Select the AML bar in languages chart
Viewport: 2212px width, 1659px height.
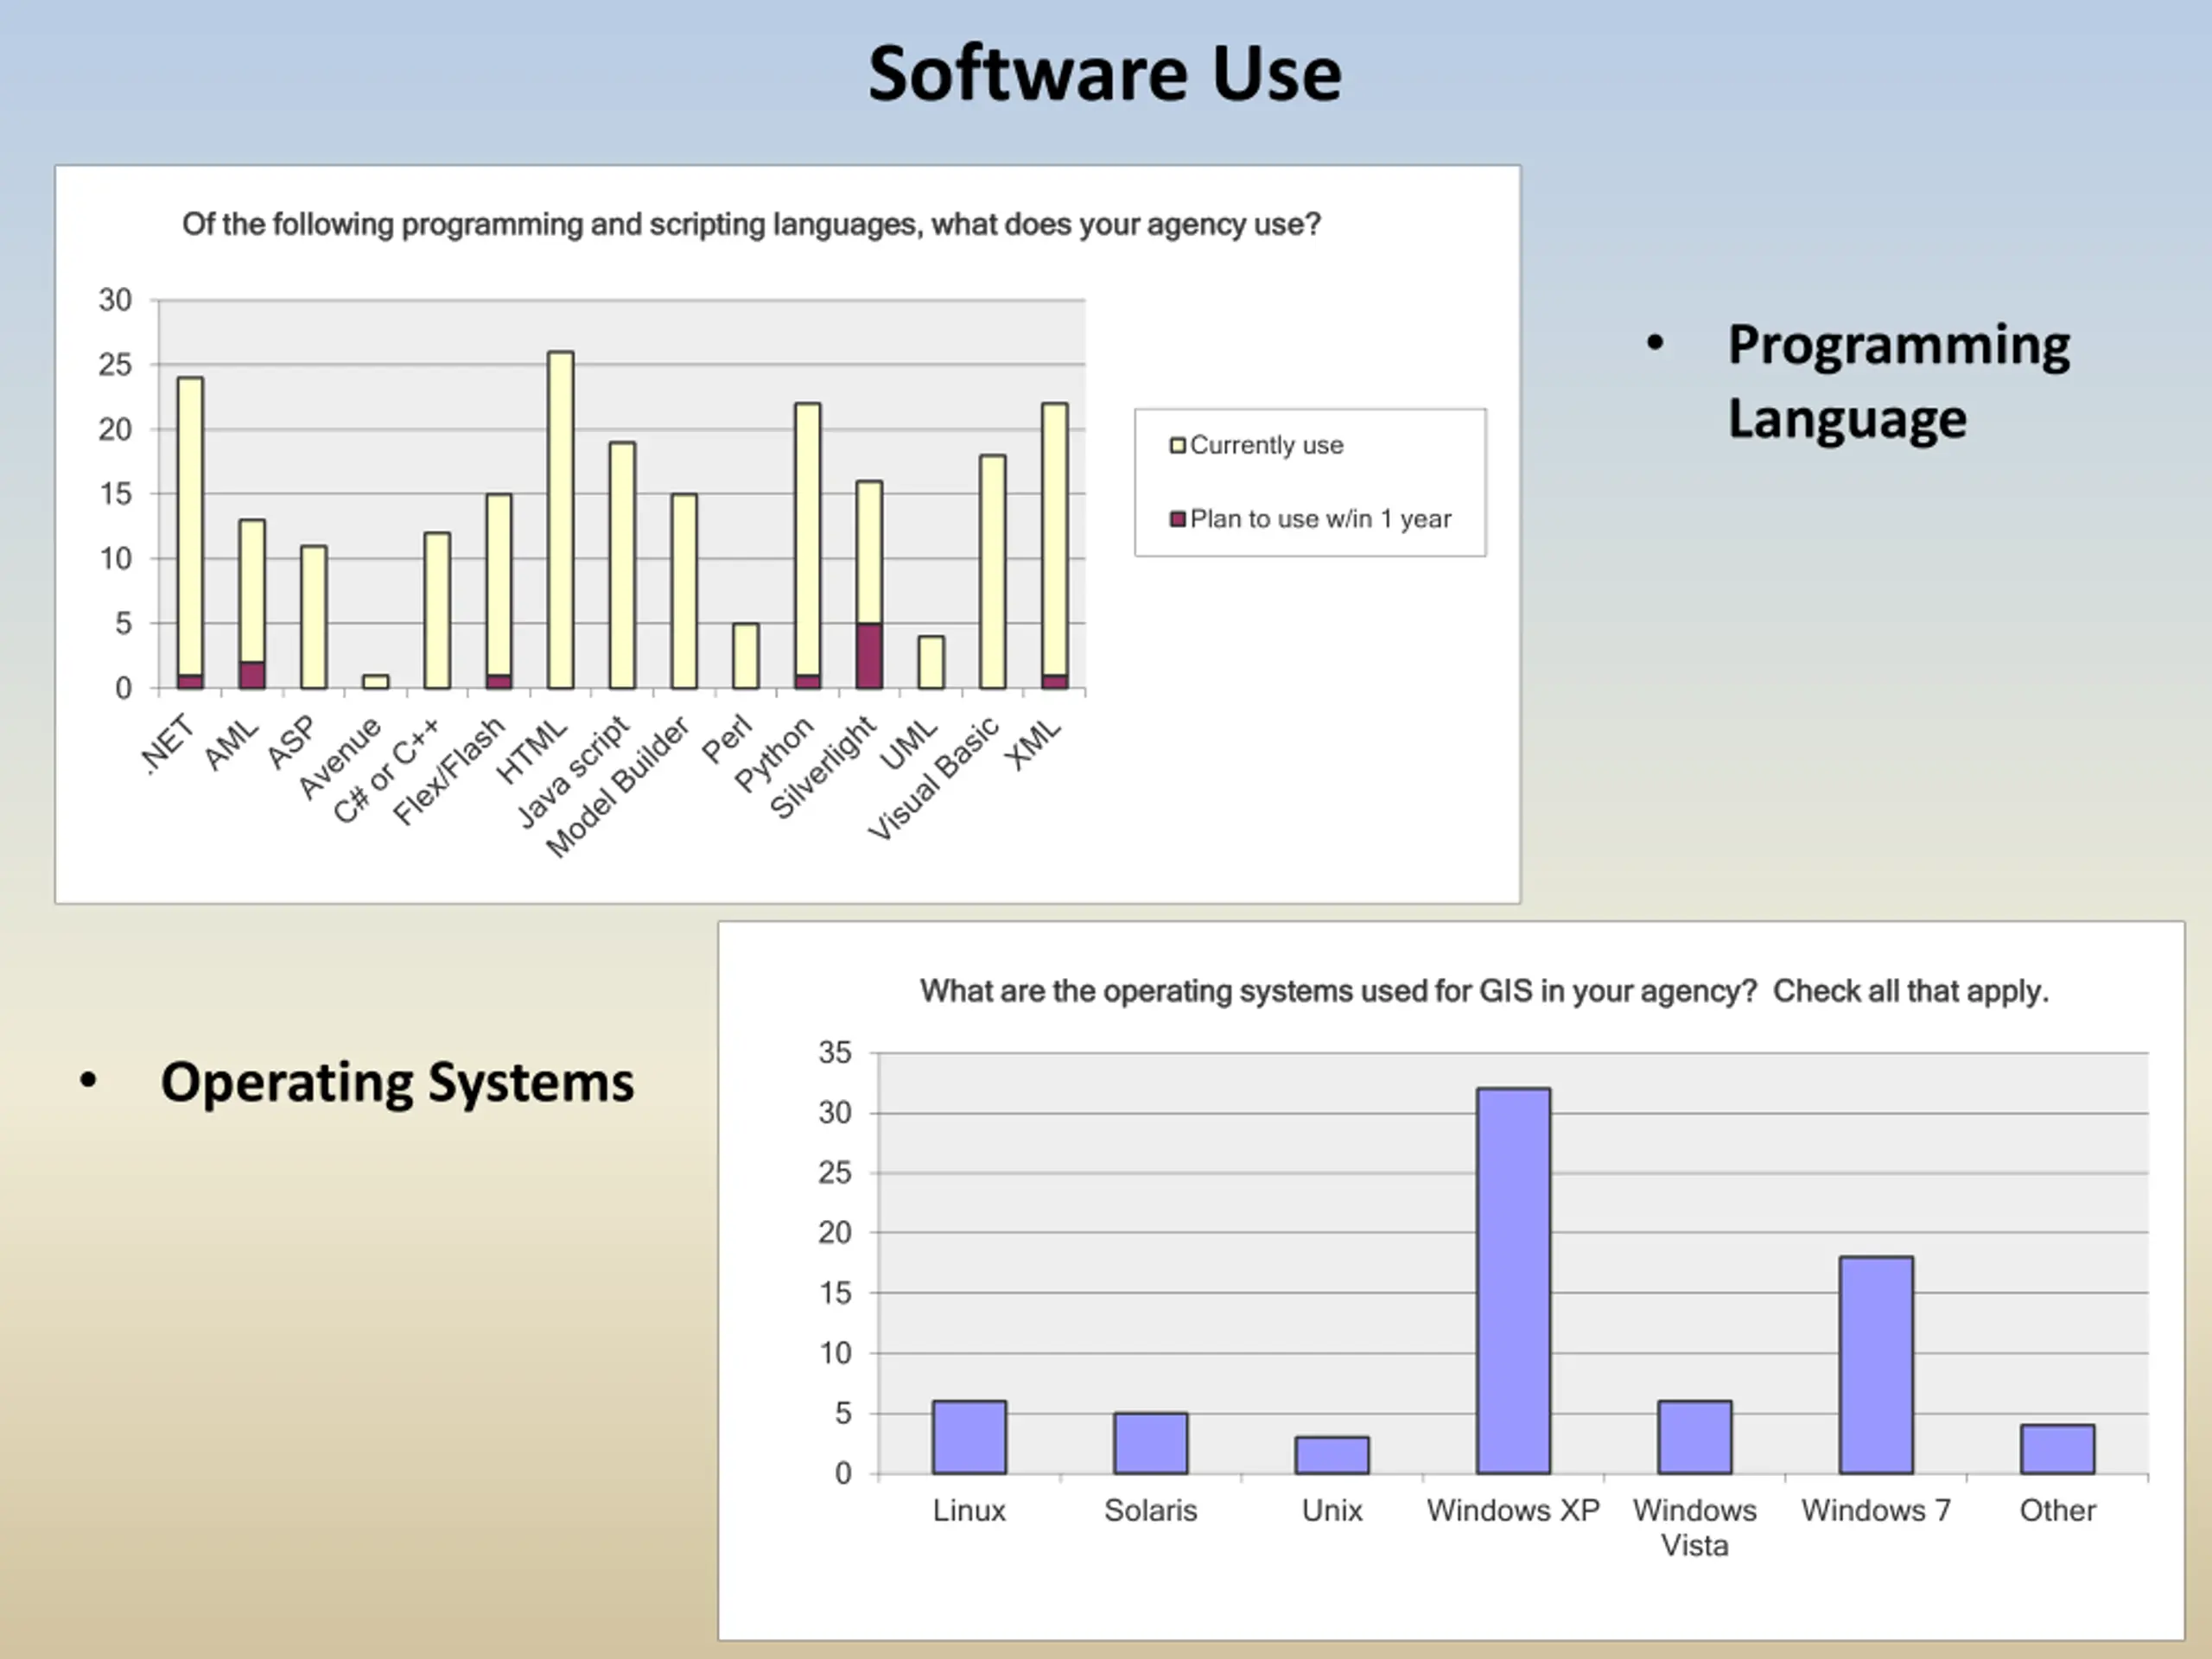pos(252,604)
